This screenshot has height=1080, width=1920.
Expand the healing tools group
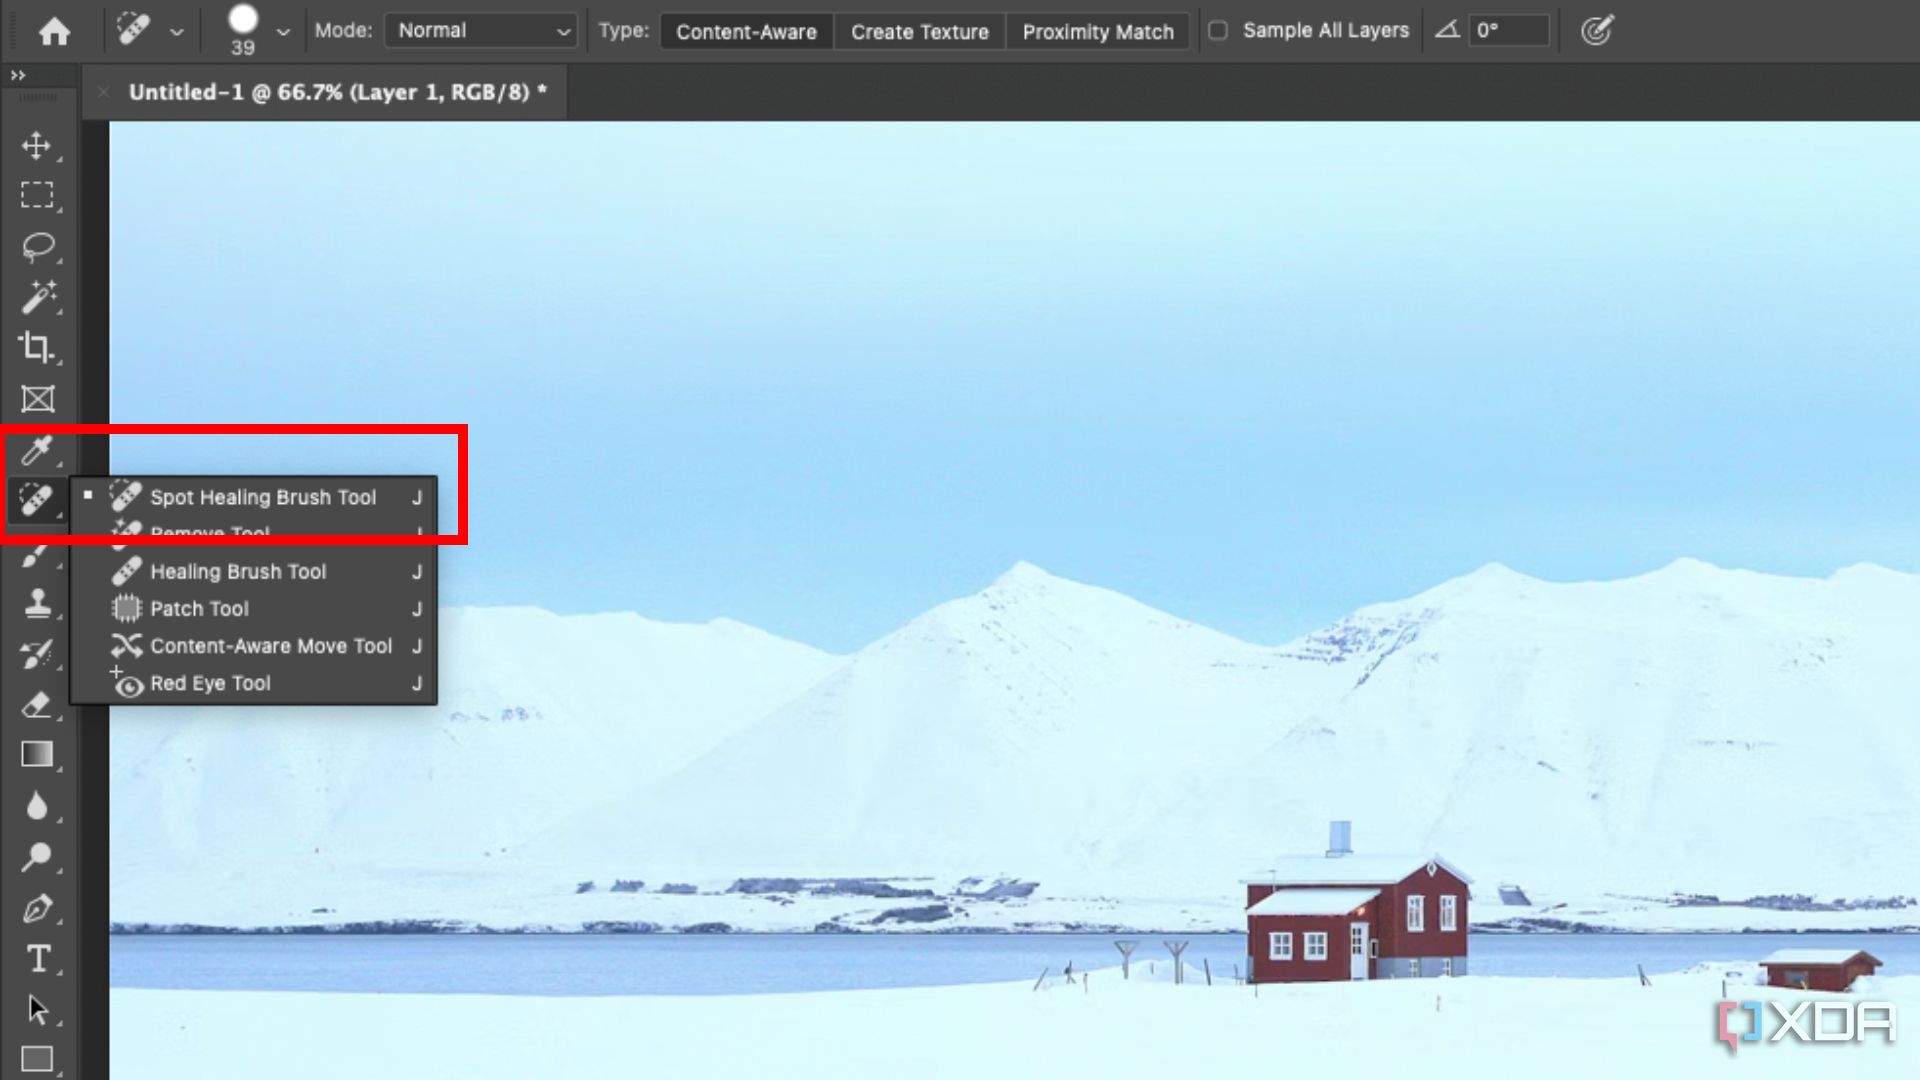pyautogui.click(x=36, y=498)
